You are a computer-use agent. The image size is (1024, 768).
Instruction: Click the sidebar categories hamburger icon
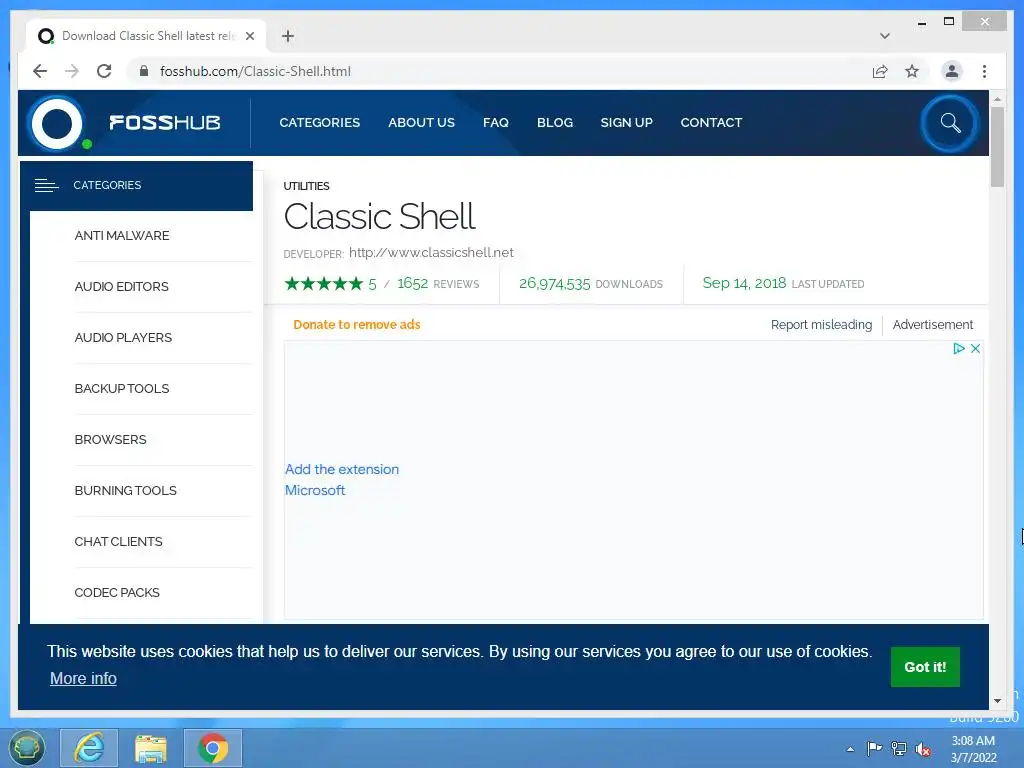[x=46, y=185]
